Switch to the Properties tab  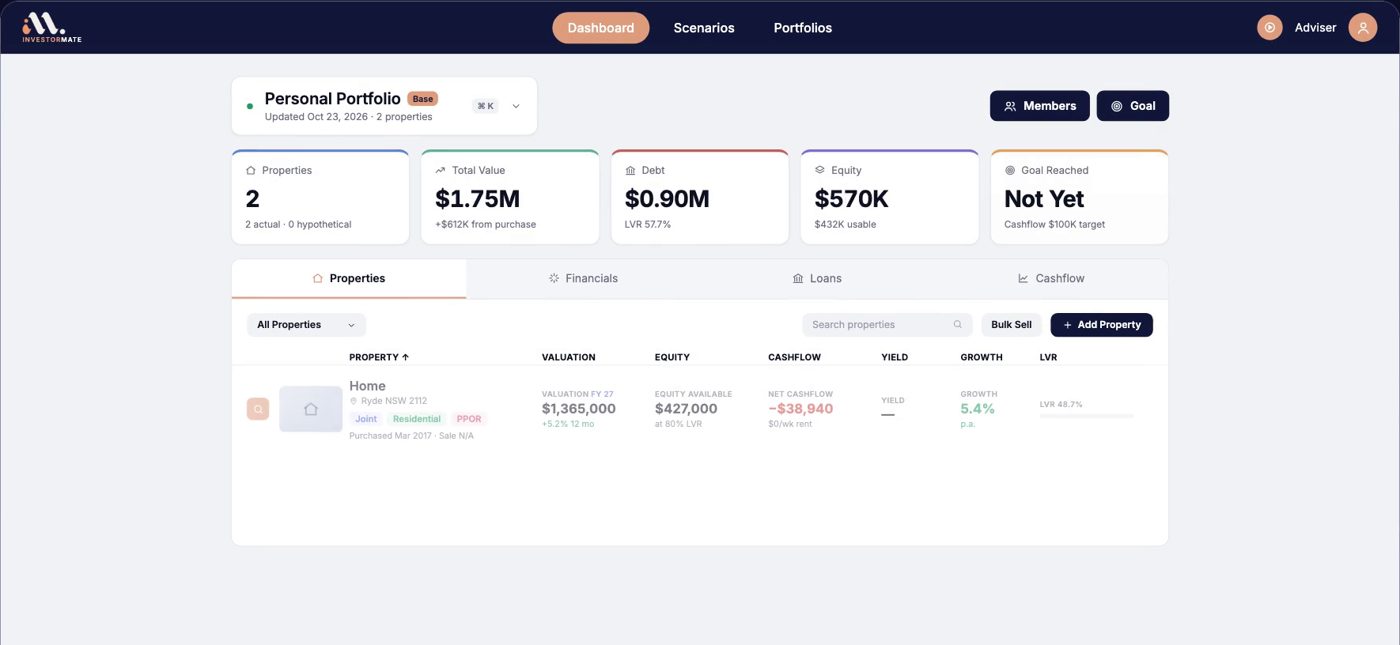(x=349, y=279)
